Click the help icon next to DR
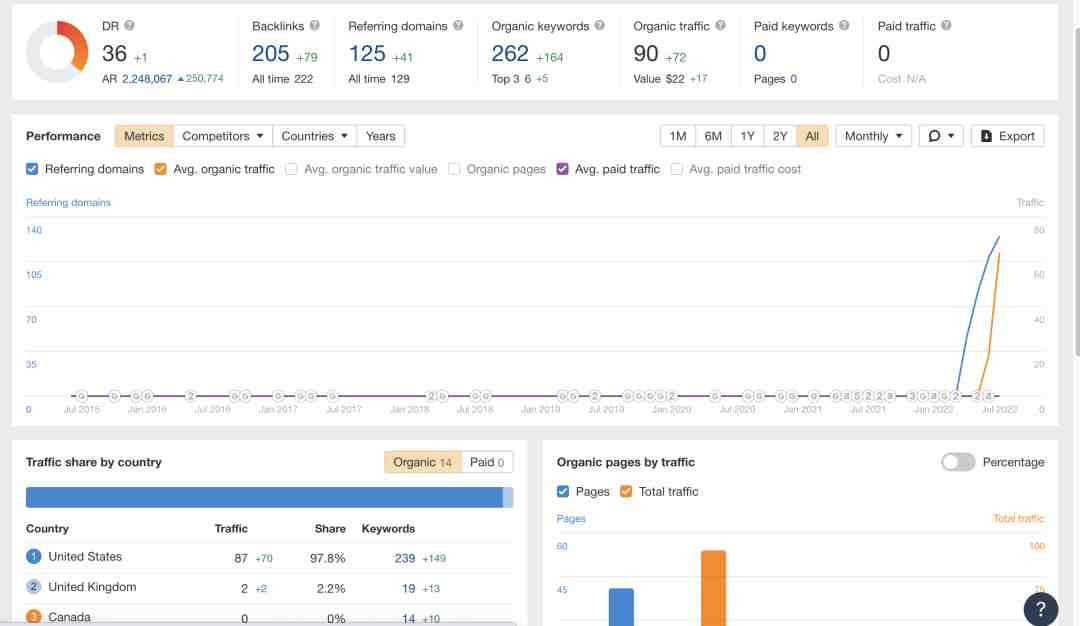 [129, 25]
